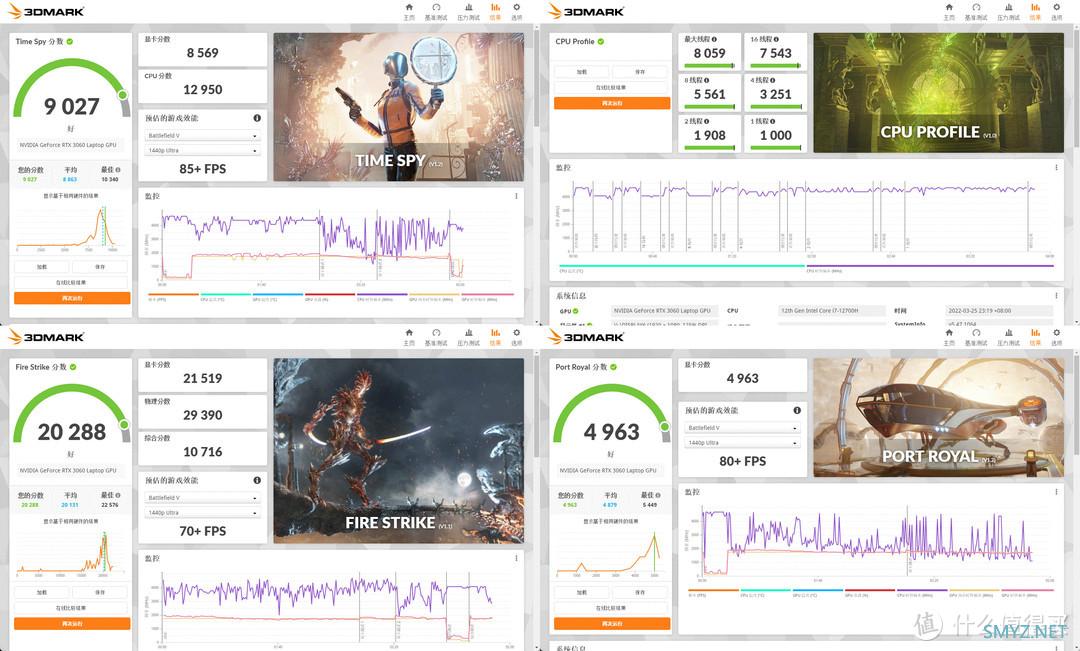Open Options gear in the Port Royal window
Viewport: 1080px width, 651px height.
tap(1057, 337)
